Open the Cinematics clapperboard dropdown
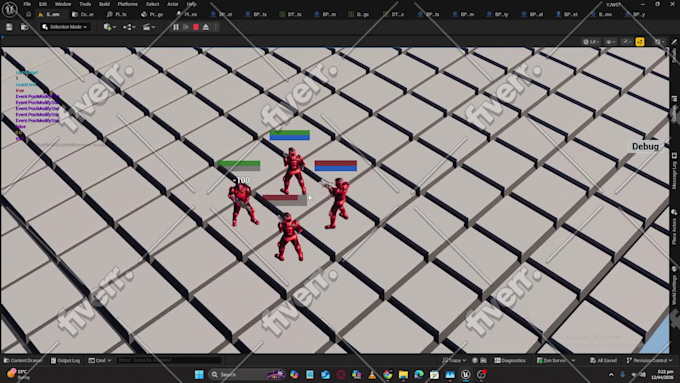 click(x=148, y=27)
